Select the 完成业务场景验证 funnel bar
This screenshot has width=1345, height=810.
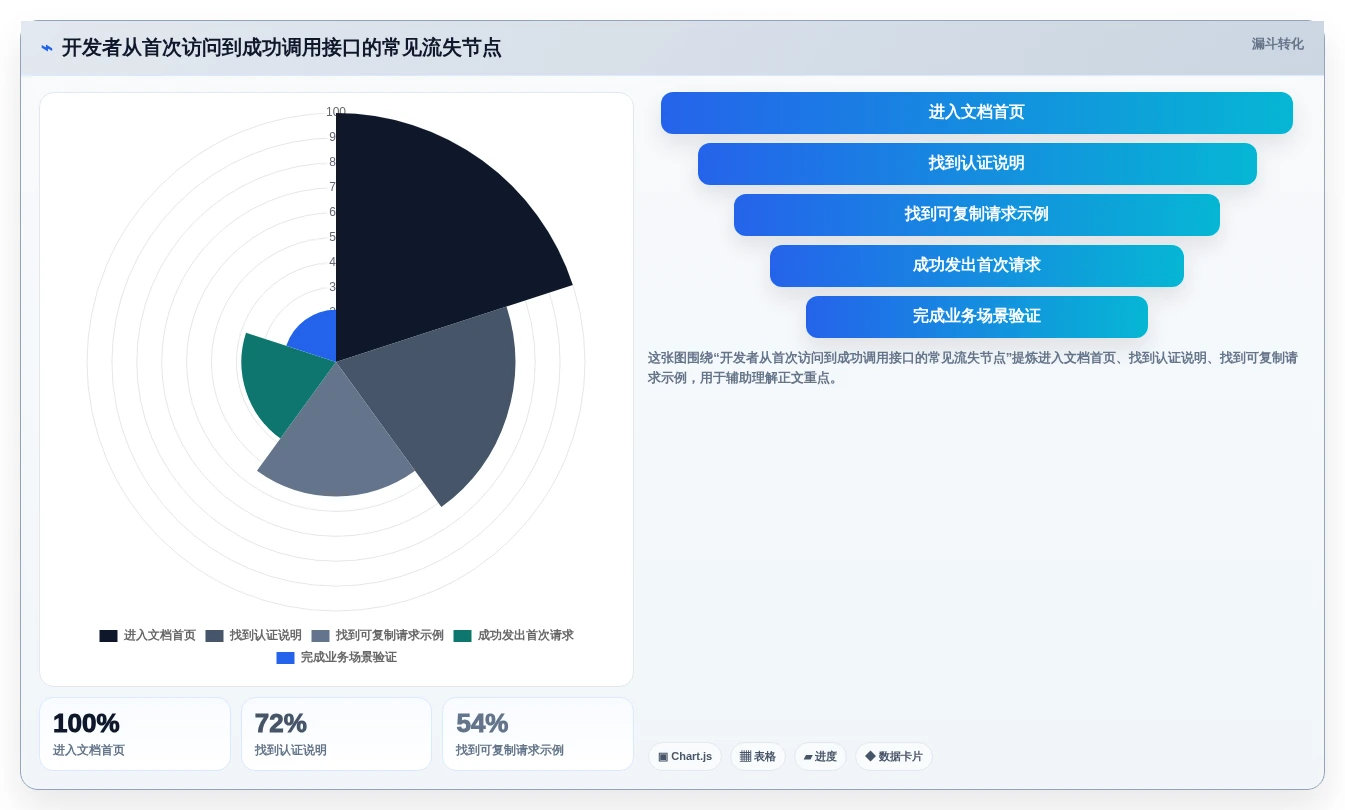click(x=976, y=317)
